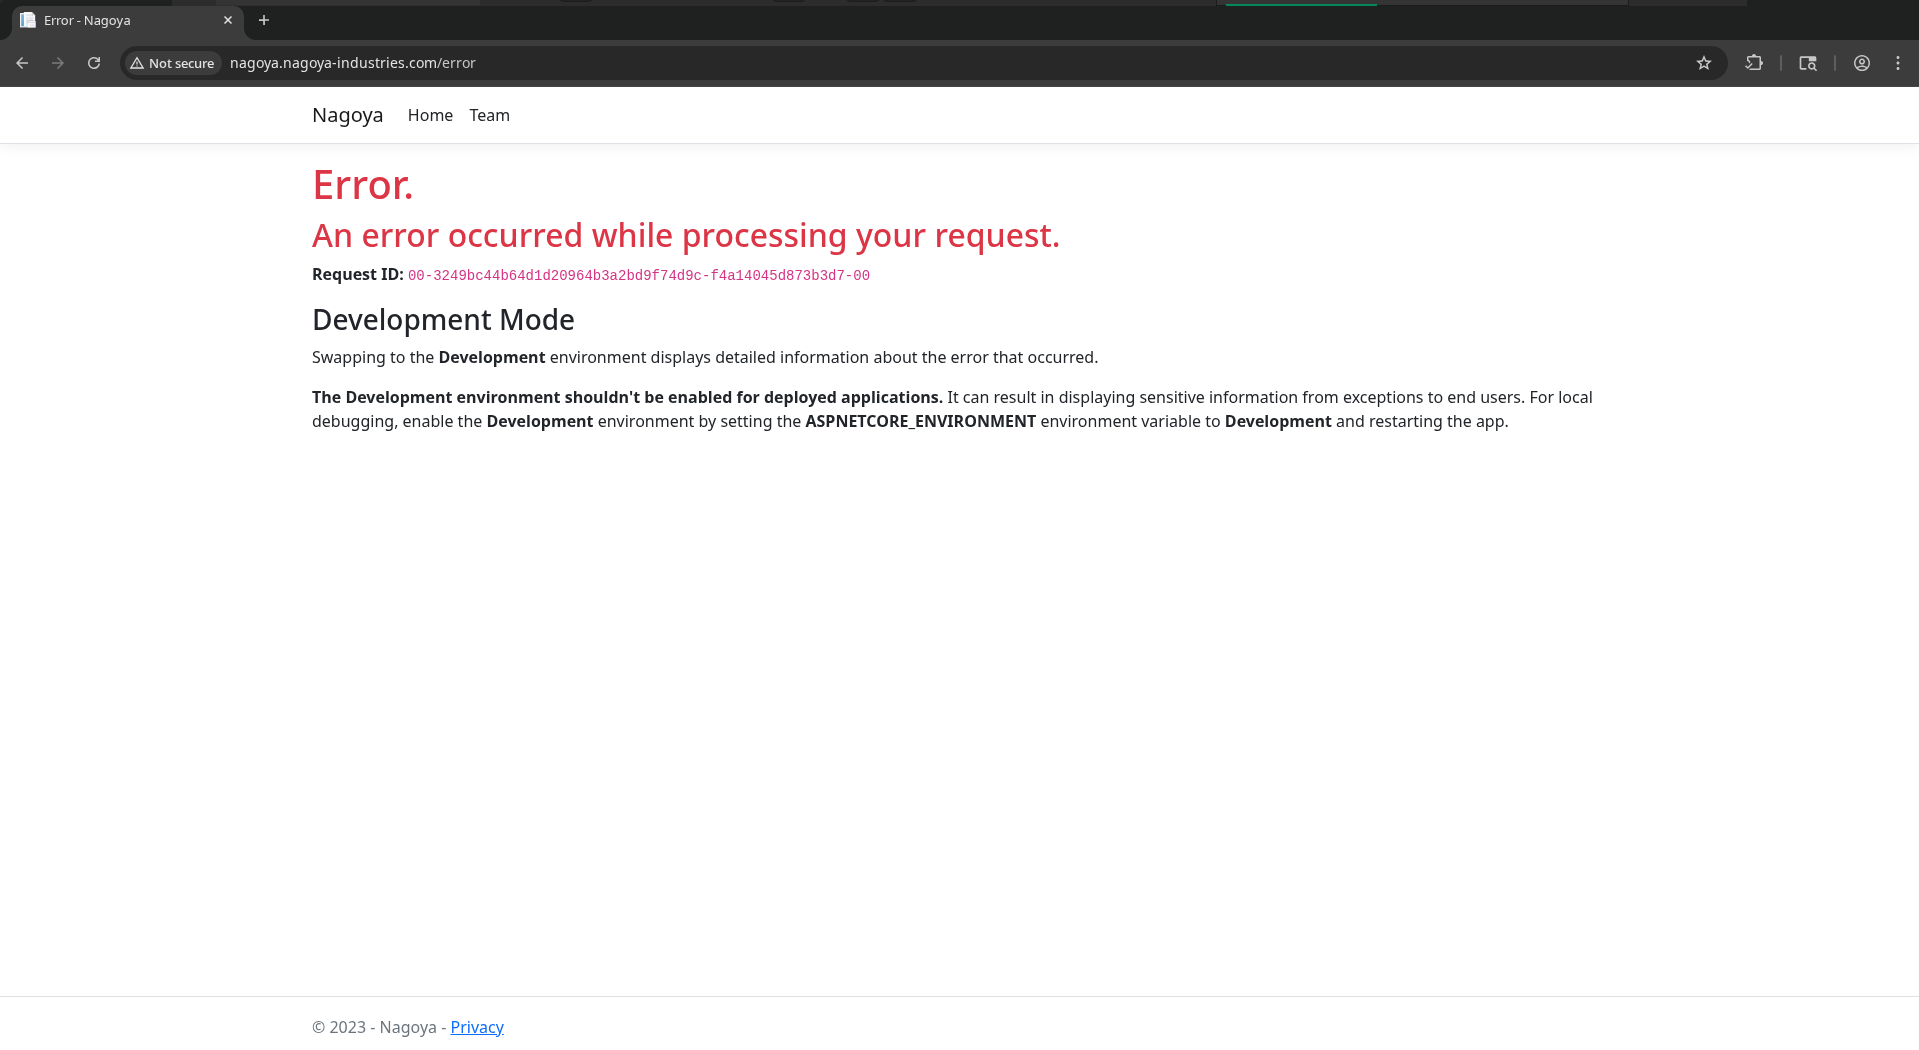Click the red Error. heading
The height and width of the screenshot is (1050, 1919).
(x=362, y=185)
